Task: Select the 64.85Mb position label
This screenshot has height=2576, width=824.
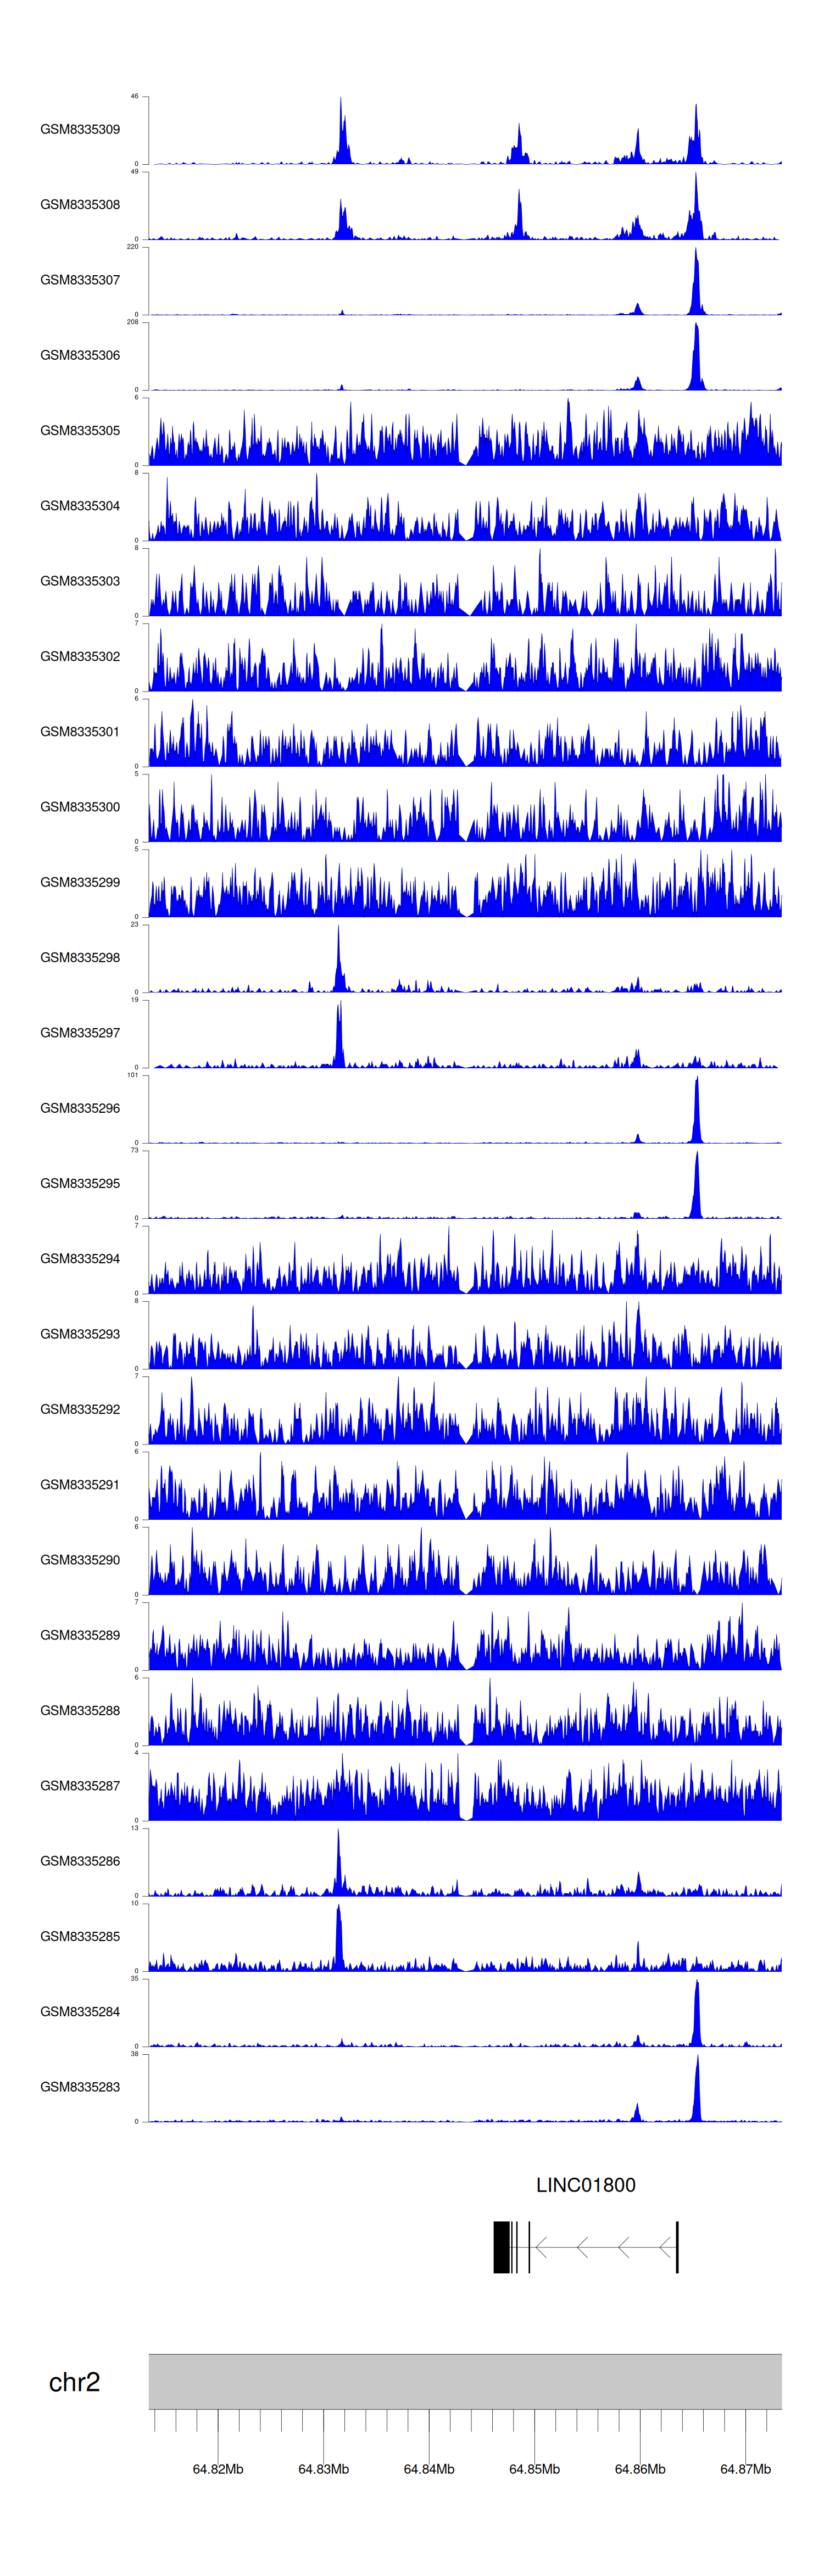Action: point(534,2468)
